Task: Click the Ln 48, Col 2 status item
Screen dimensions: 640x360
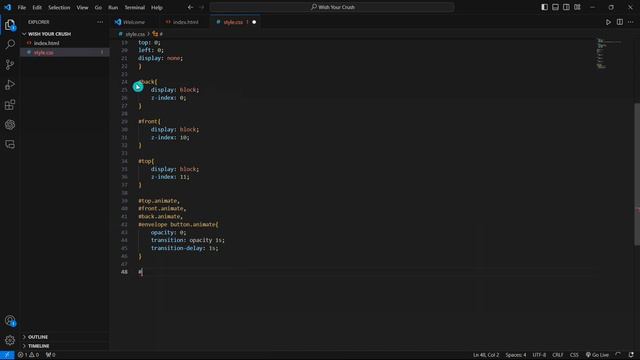Action: pos(486,355)
